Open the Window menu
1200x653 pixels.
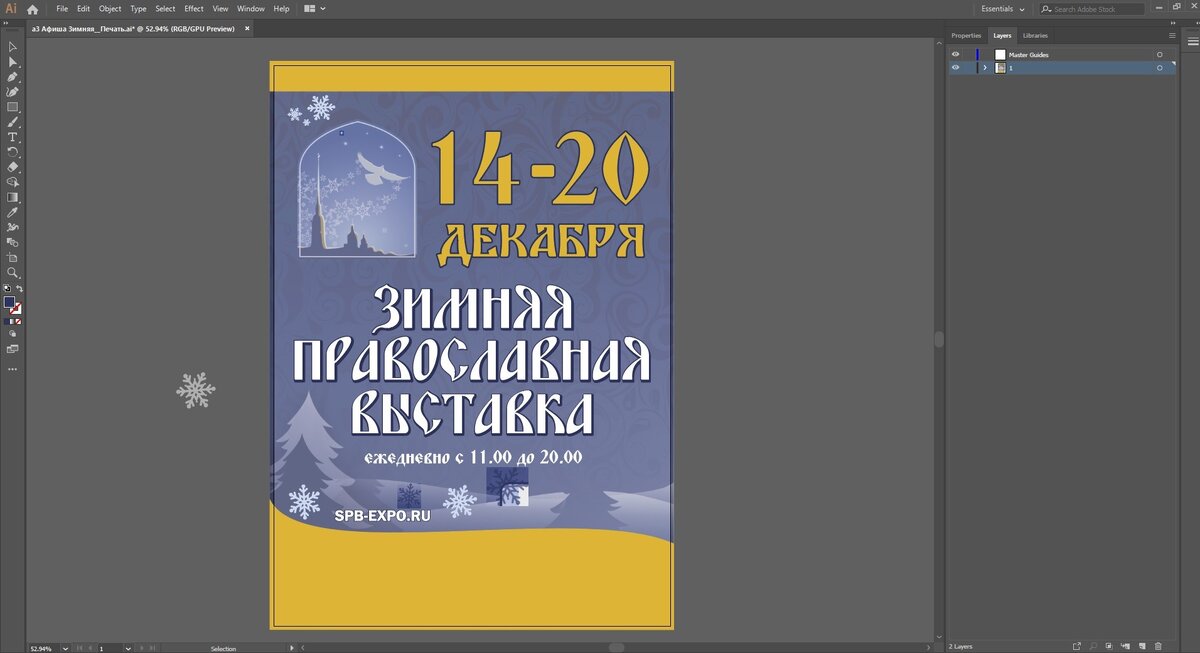[x=251, y=8]
